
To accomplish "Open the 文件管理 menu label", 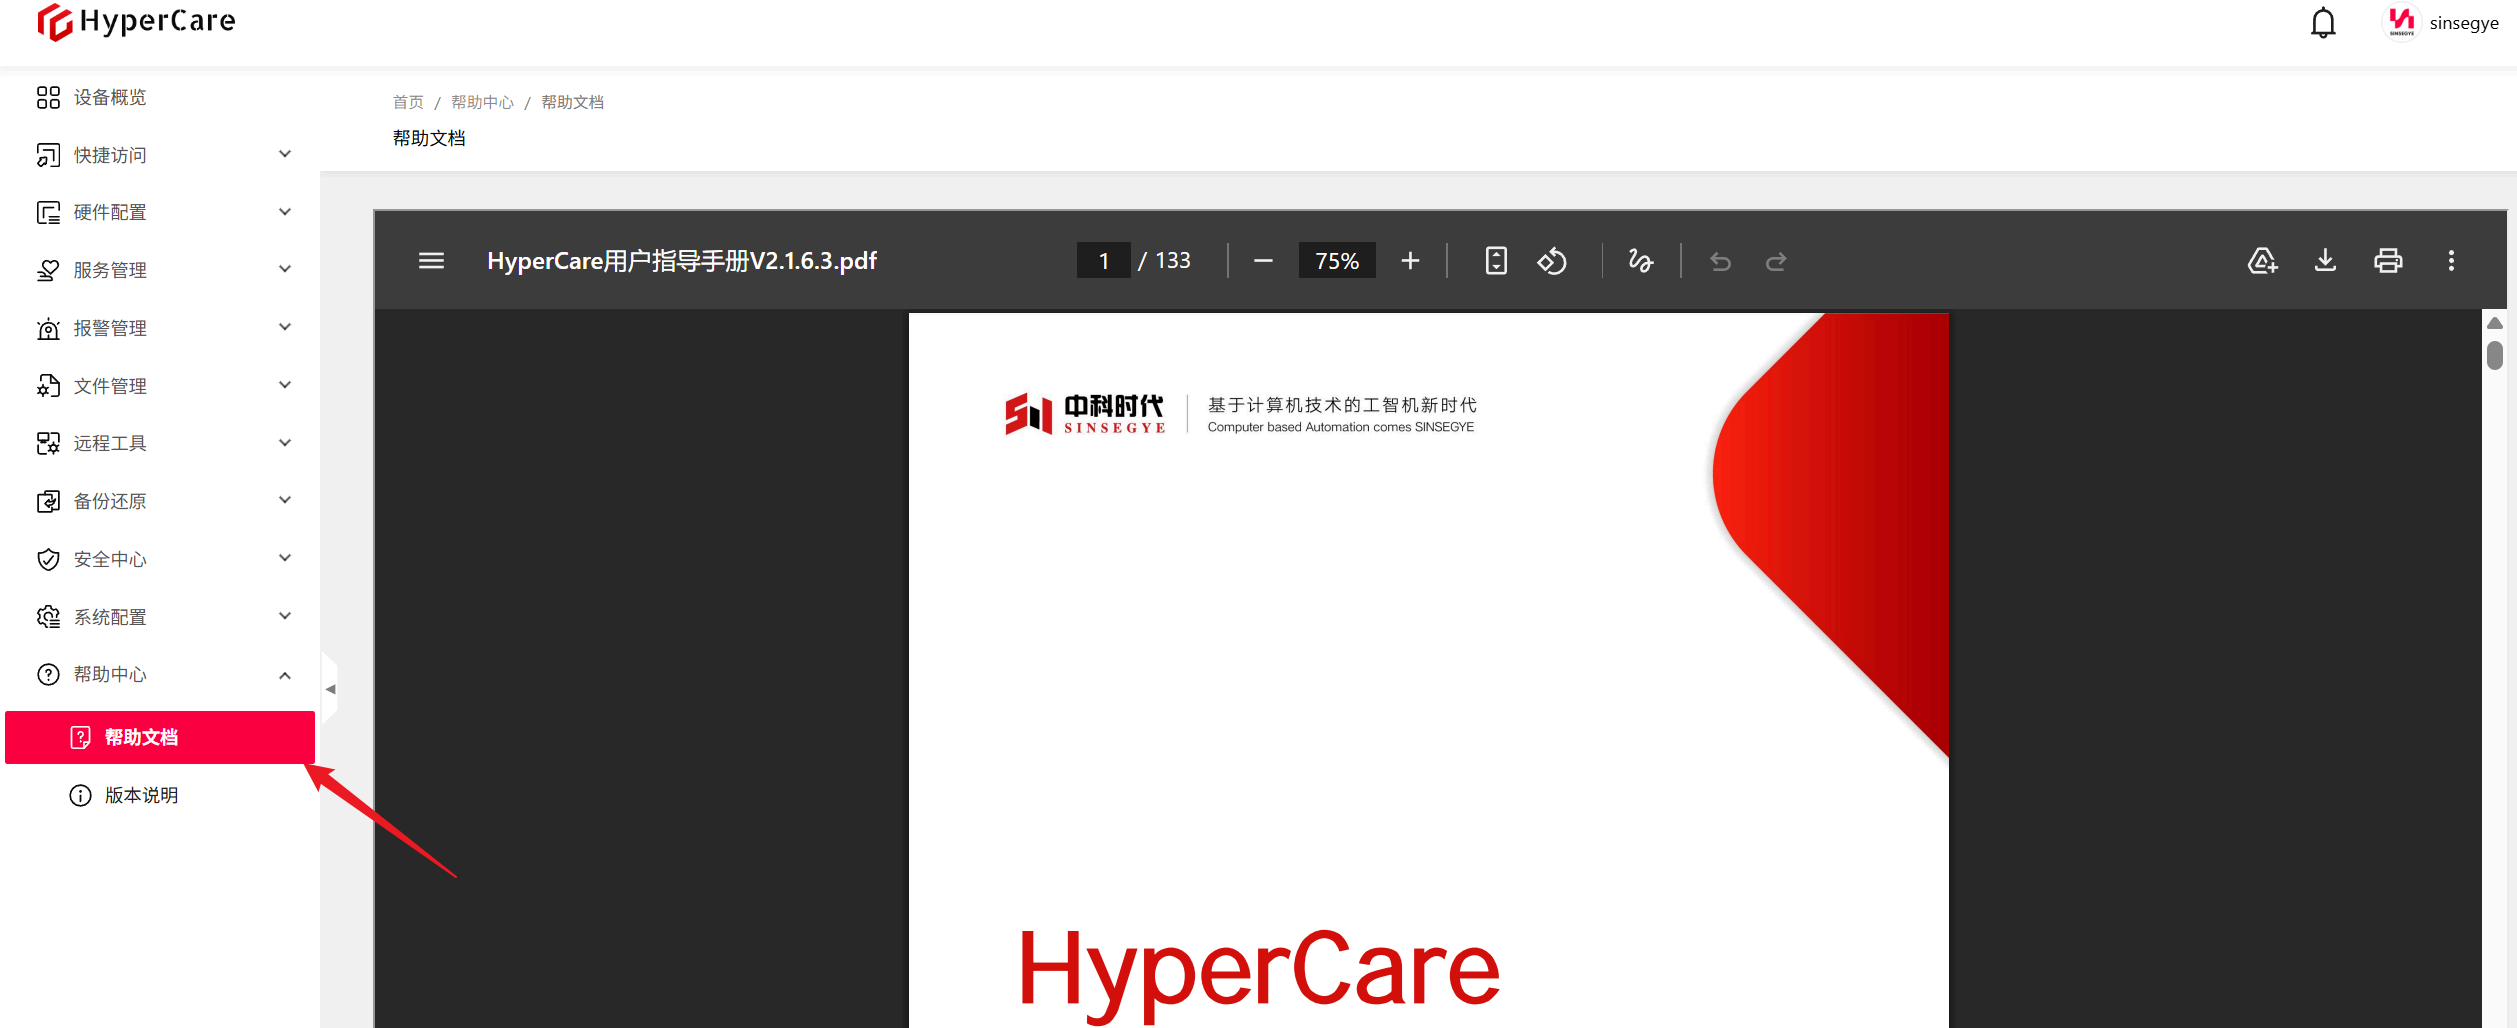I will (110, 386).
